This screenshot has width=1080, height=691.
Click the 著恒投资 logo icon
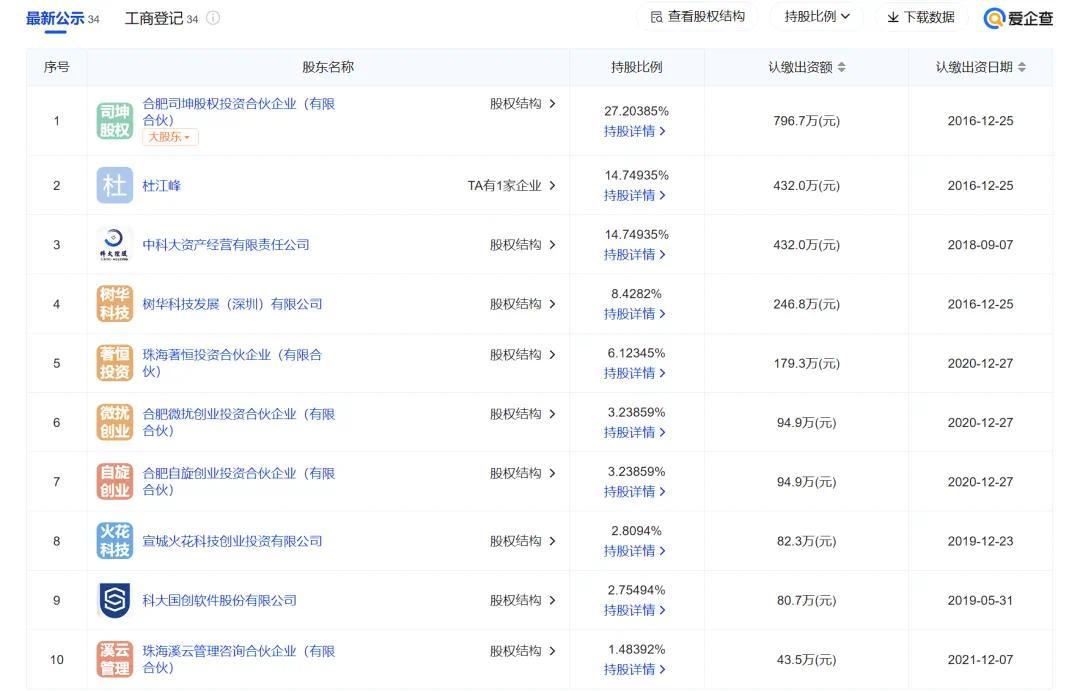(x=114, y=363)
